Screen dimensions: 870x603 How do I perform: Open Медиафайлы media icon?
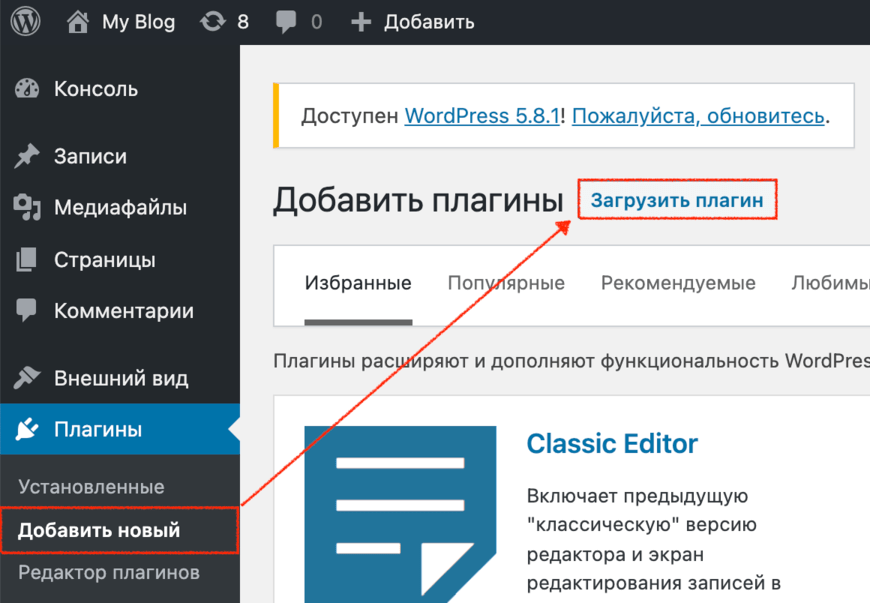(x=27, y=208)
